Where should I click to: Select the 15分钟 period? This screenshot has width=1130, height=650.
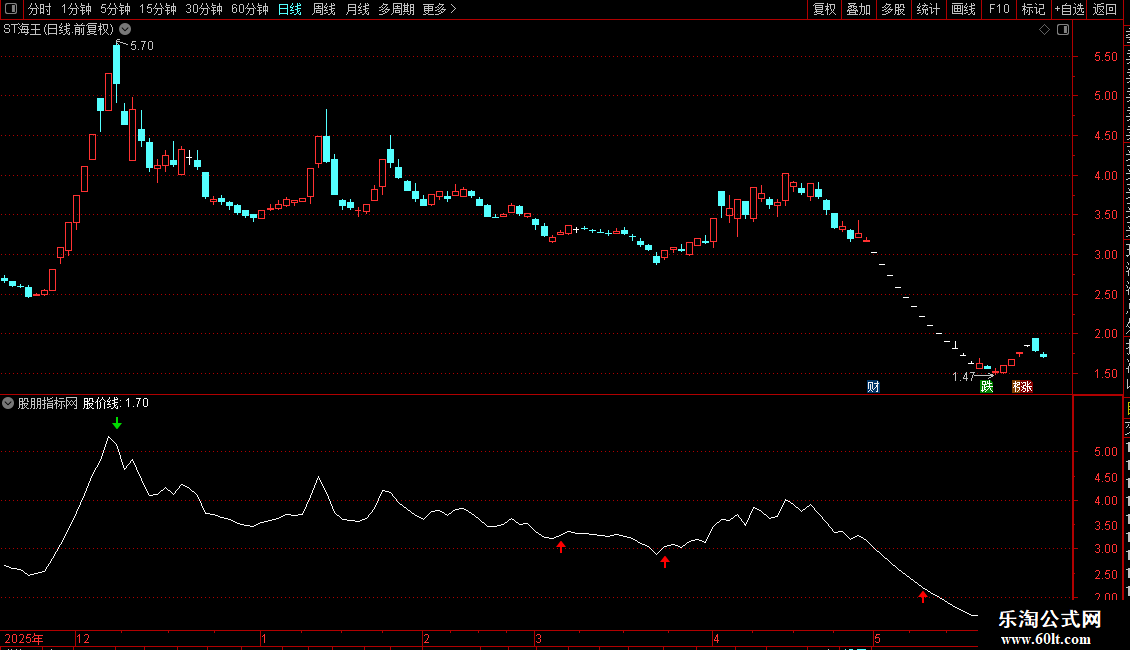157,9
